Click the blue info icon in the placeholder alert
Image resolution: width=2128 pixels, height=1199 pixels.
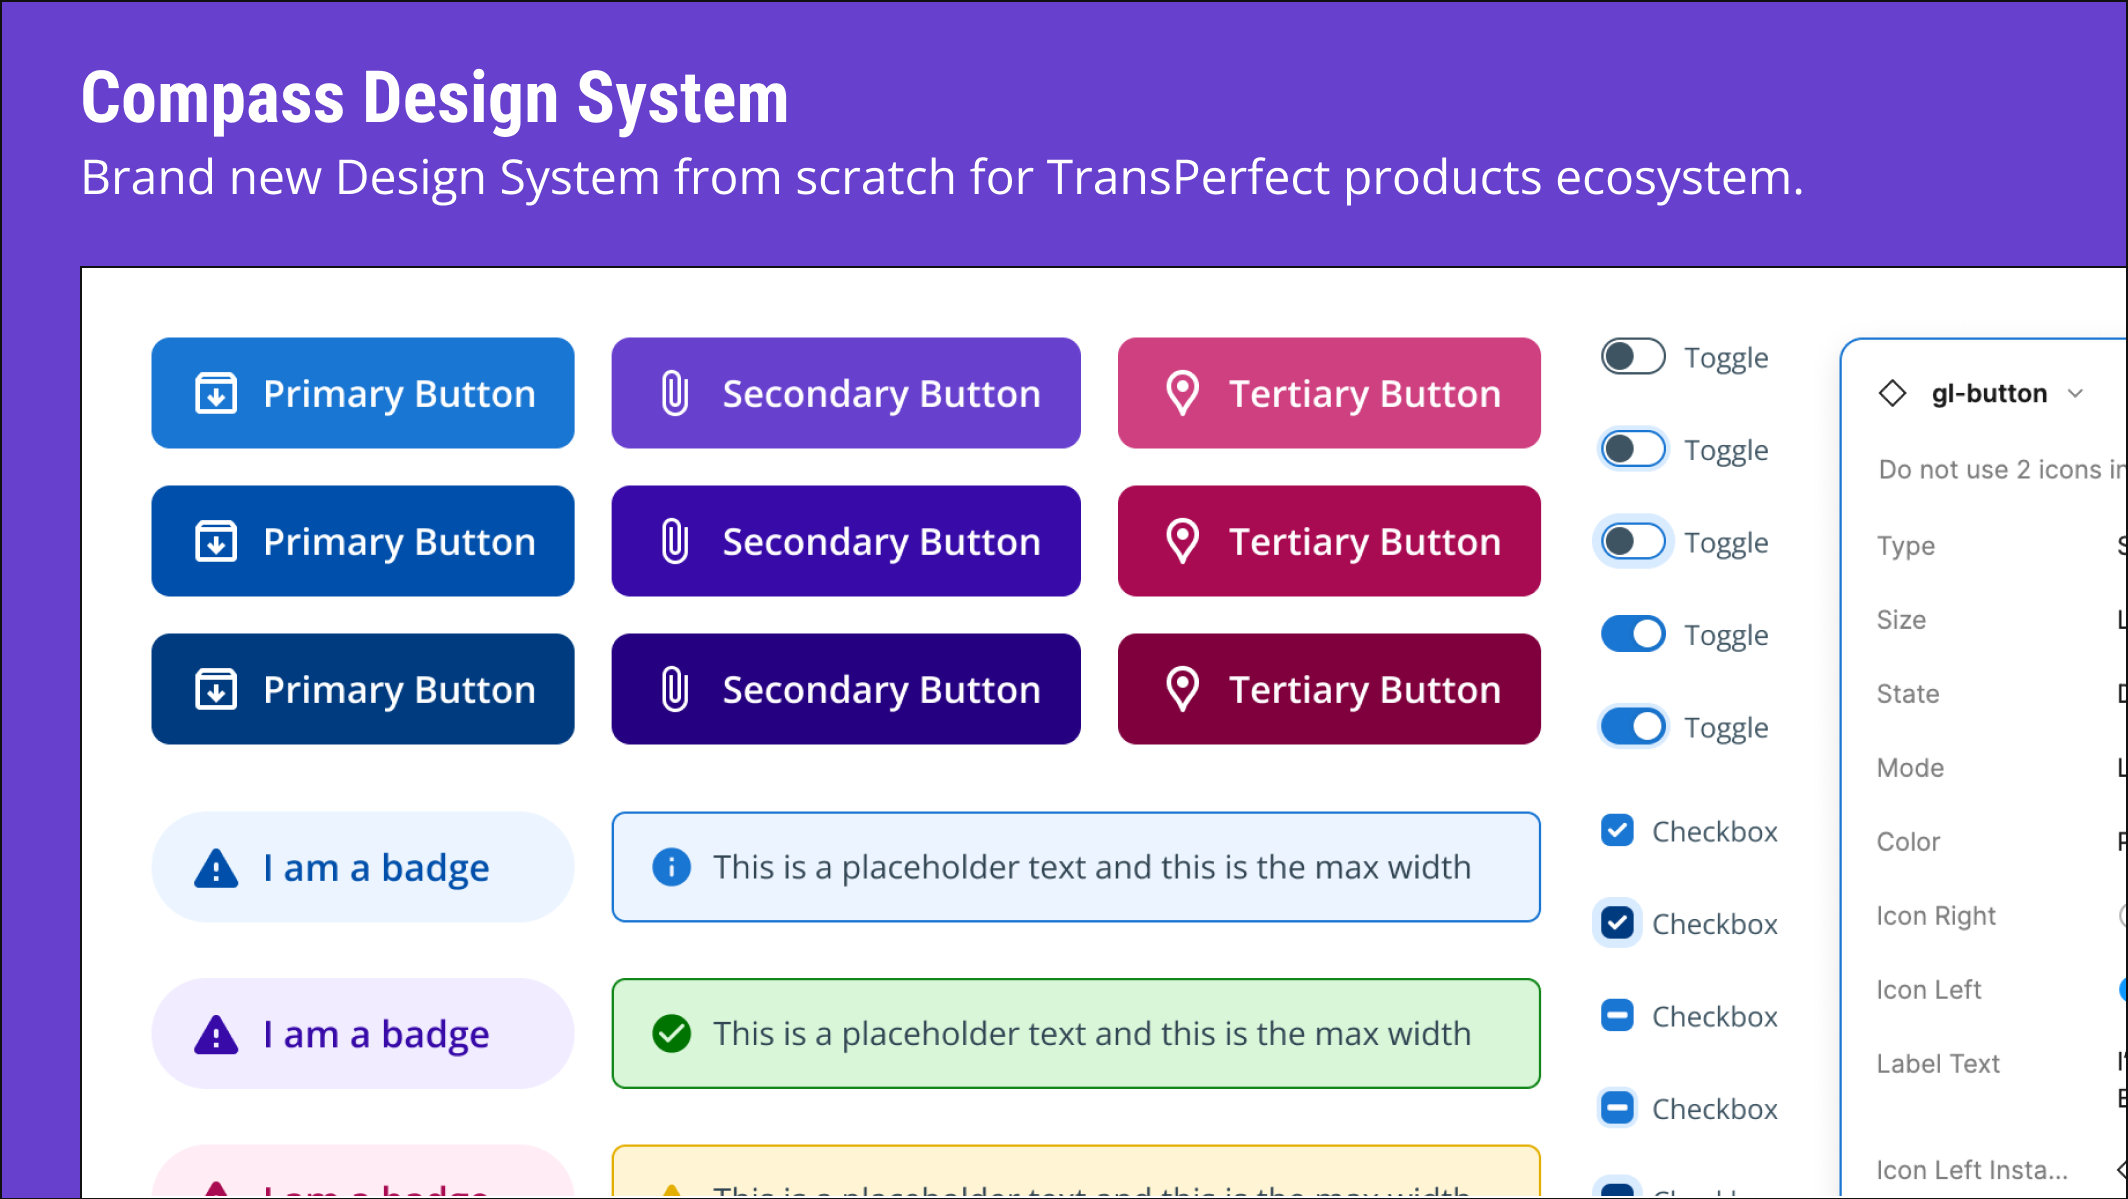tap(671, 867)
